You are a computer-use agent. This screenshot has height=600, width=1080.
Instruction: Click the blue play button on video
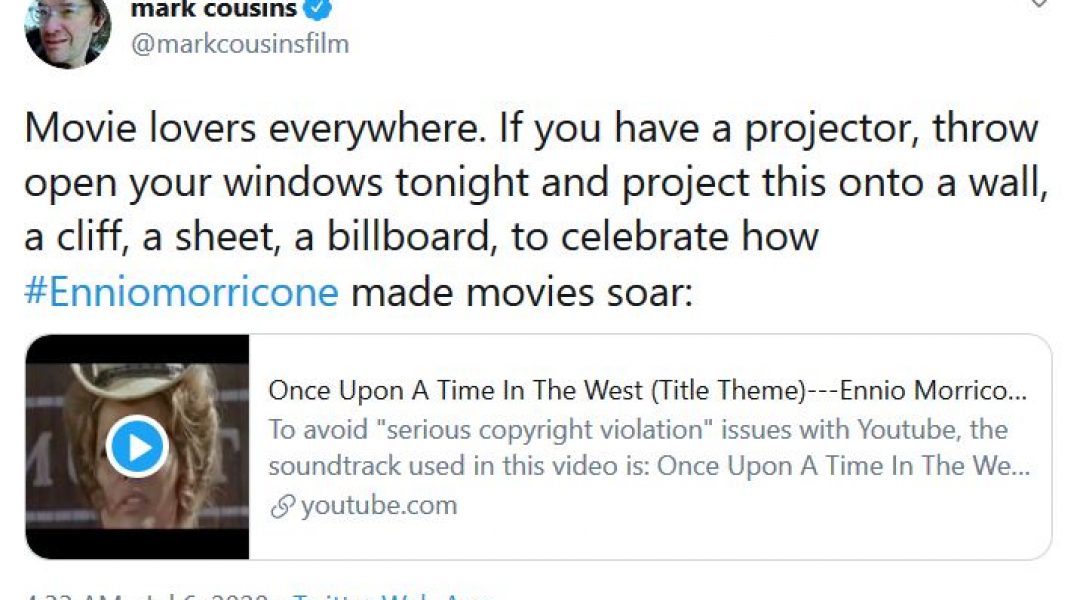(x=136, y=447)
